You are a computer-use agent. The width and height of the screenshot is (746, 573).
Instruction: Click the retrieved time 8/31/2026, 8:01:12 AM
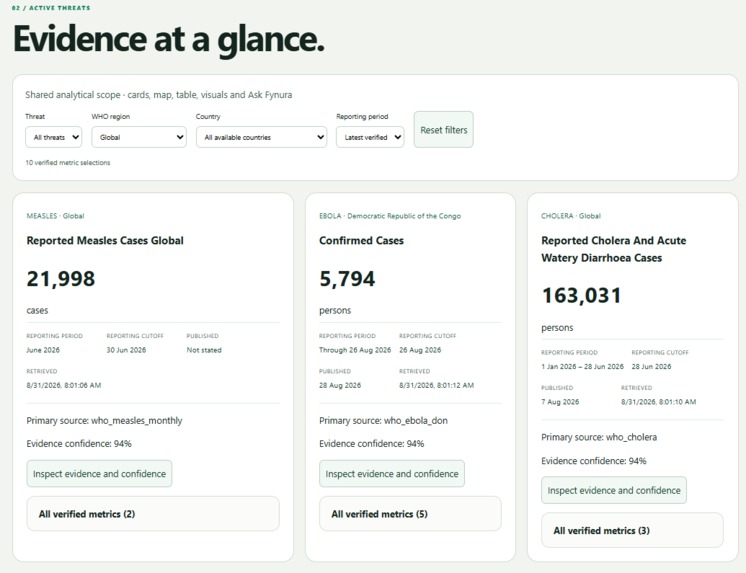coord(436,385)
